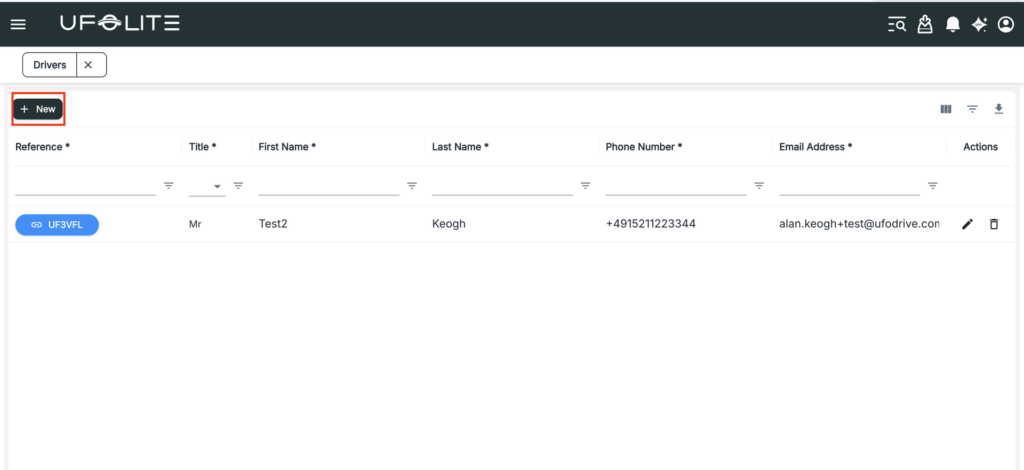This screenshot has width=1024, height=470.
Task: Click the column chooser icon
Action: click(946, 109)
